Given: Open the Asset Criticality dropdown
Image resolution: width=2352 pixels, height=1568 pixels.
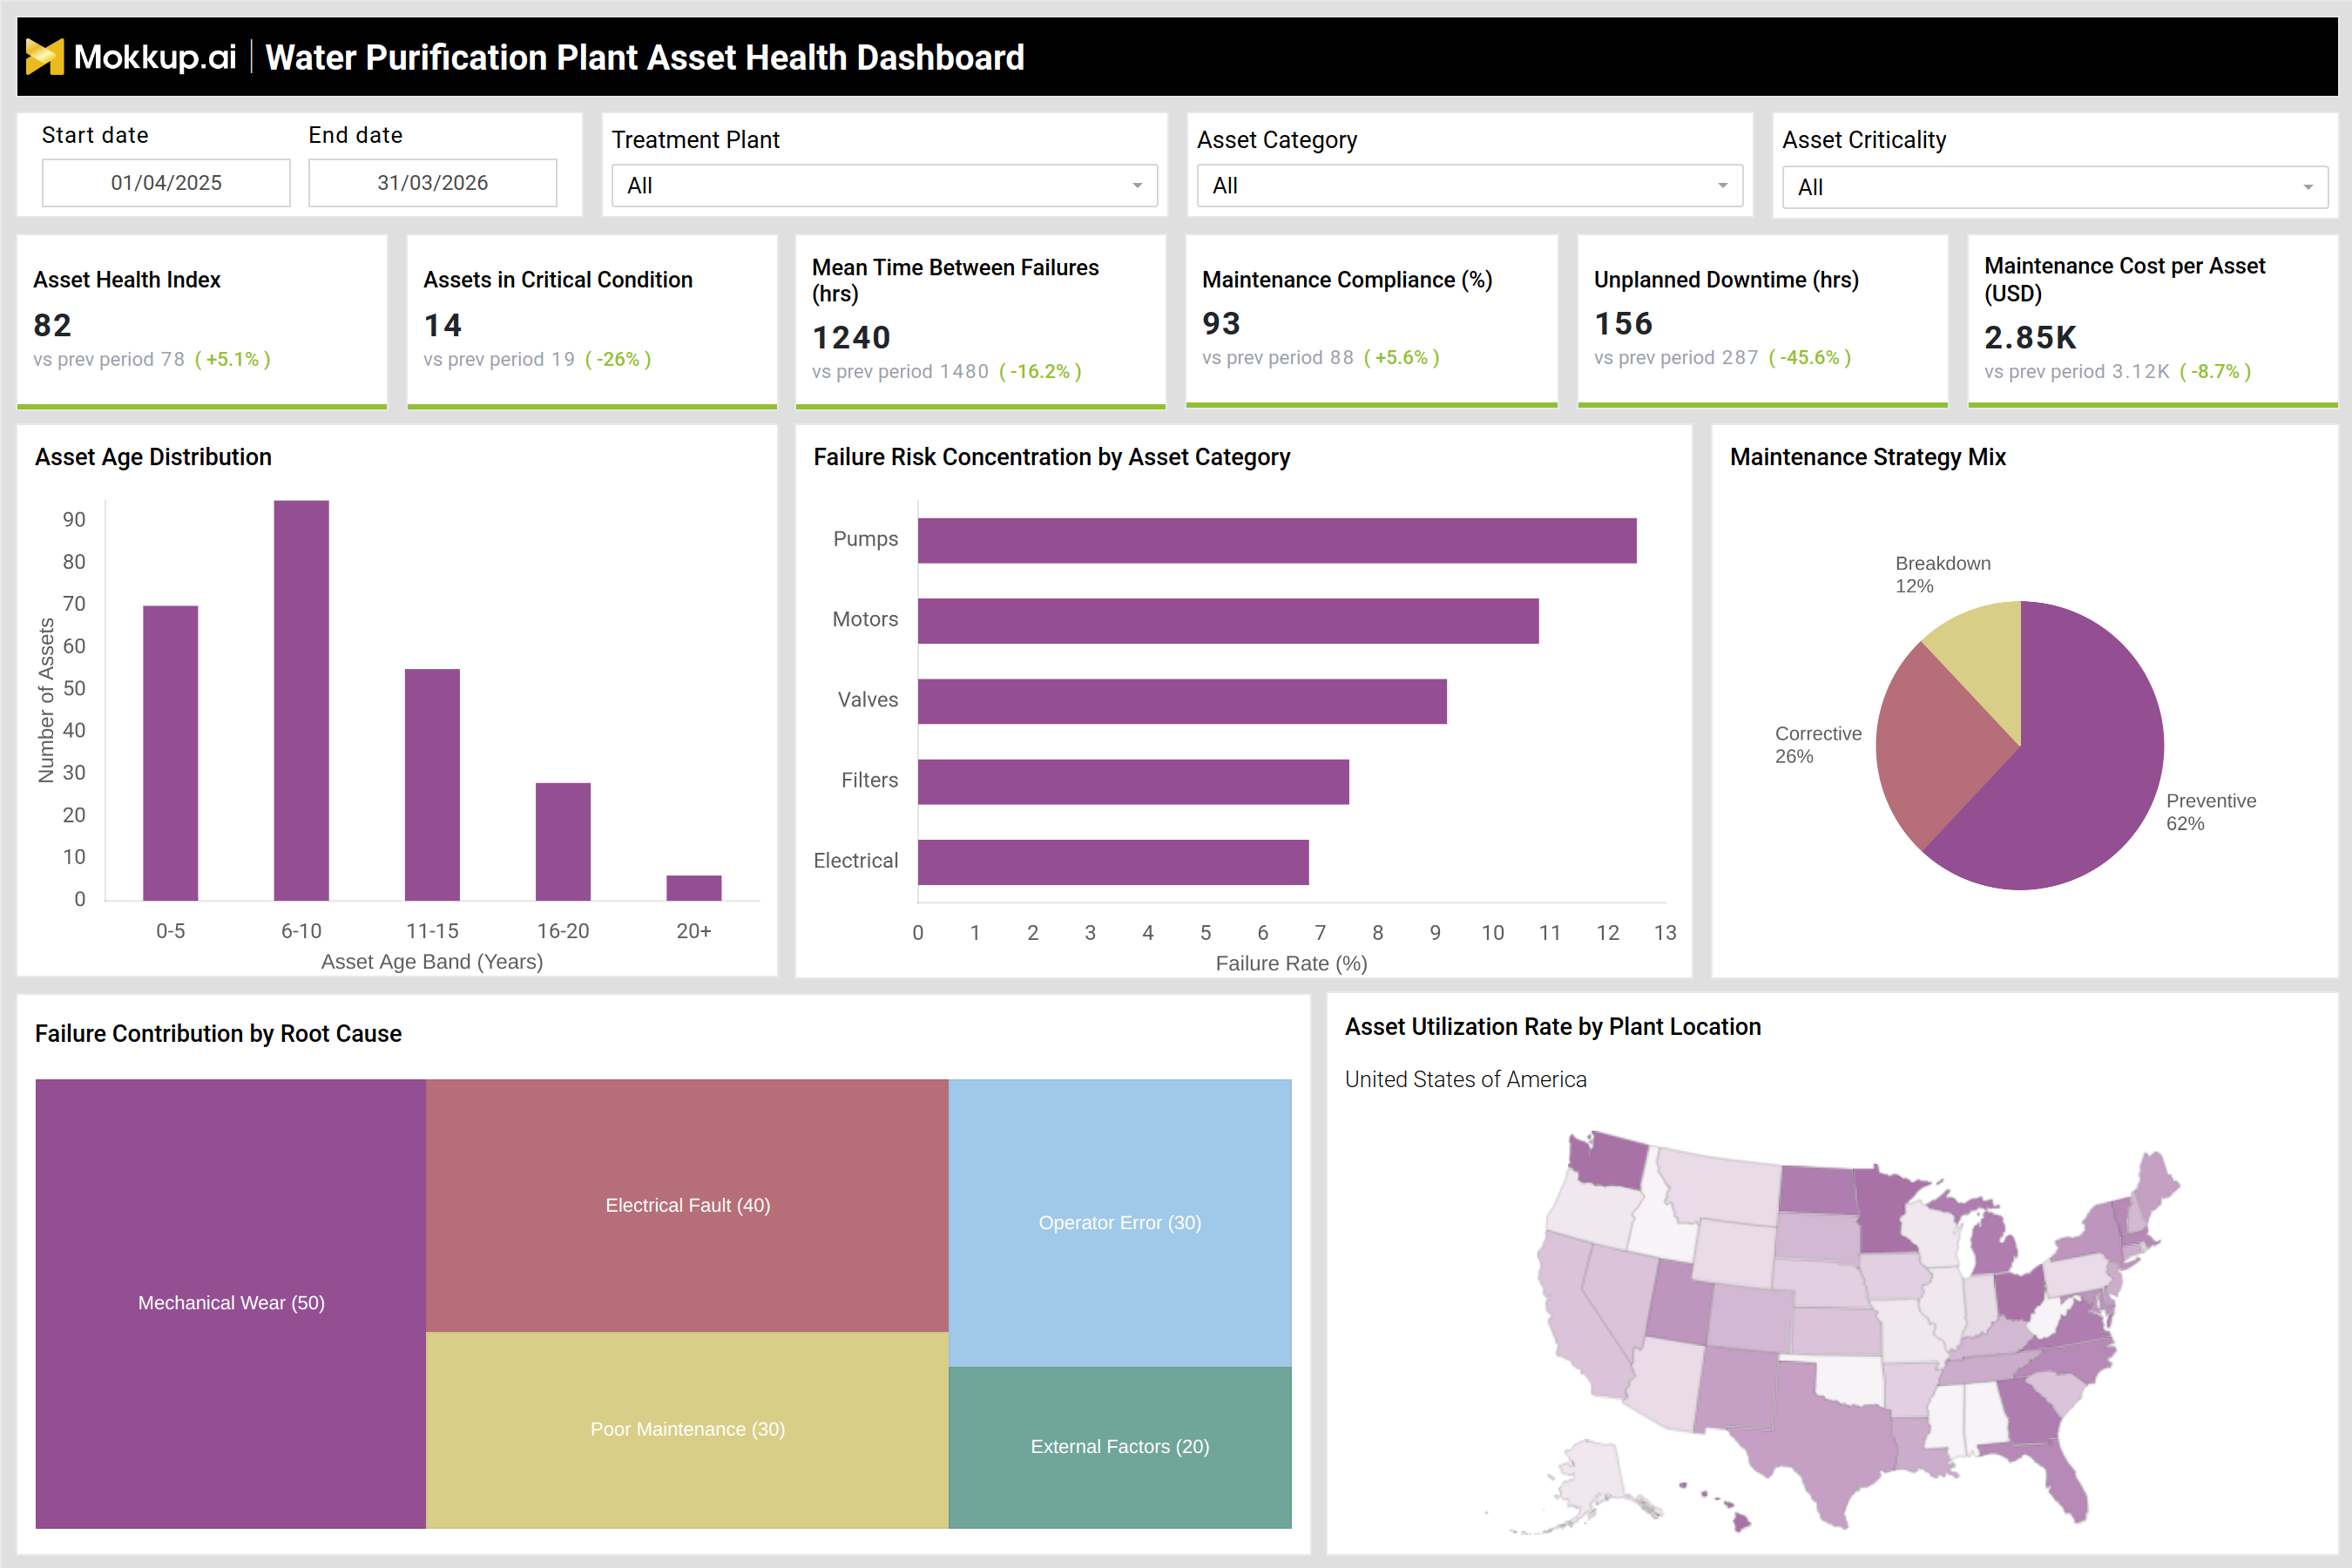Looking at the screenshot, I should [2054, 187].
